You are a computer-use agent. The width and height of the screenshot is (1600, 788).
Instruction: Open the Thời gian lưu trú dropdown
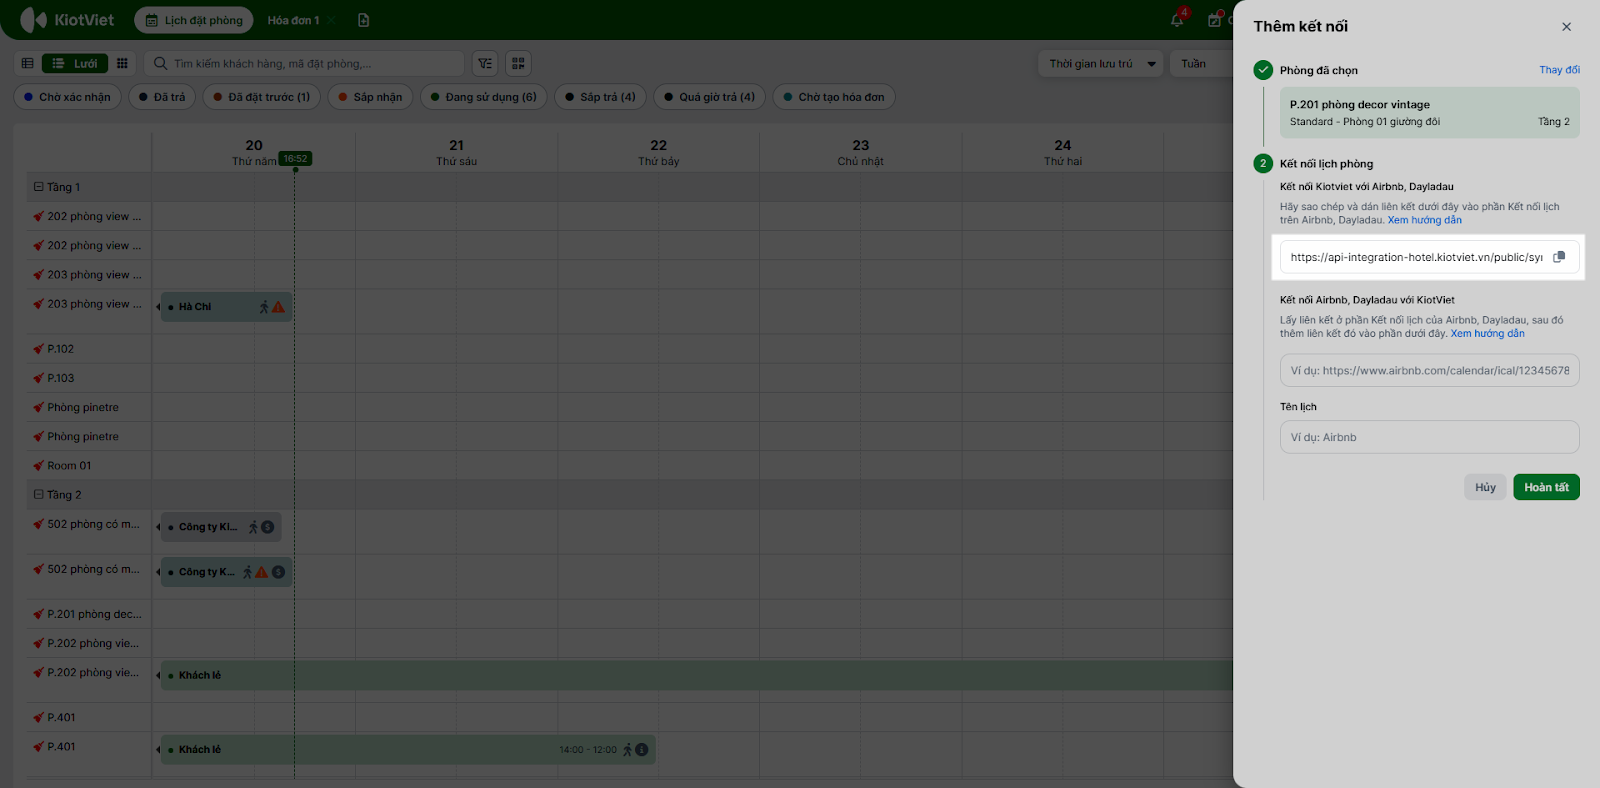[1101, 64]
